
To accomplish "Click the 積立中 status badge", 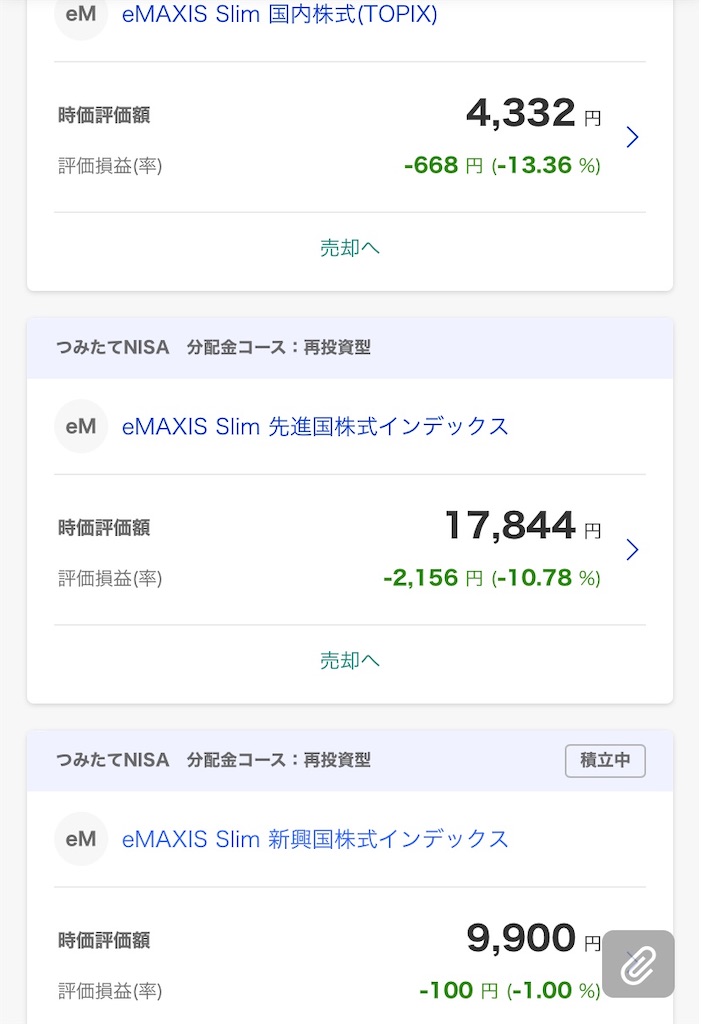I will click(605, 761).
